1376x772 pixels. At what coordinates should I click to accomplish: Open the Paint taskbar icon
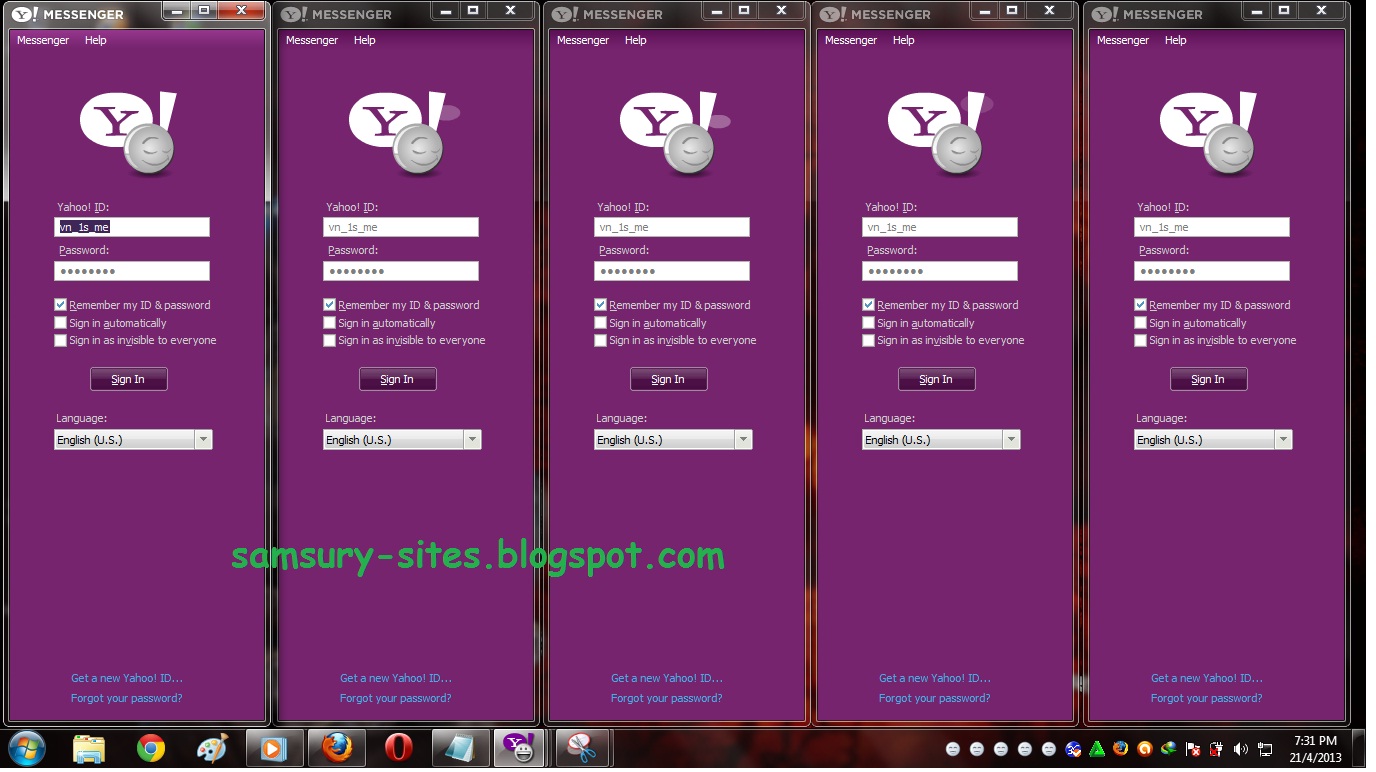[212, 748]
